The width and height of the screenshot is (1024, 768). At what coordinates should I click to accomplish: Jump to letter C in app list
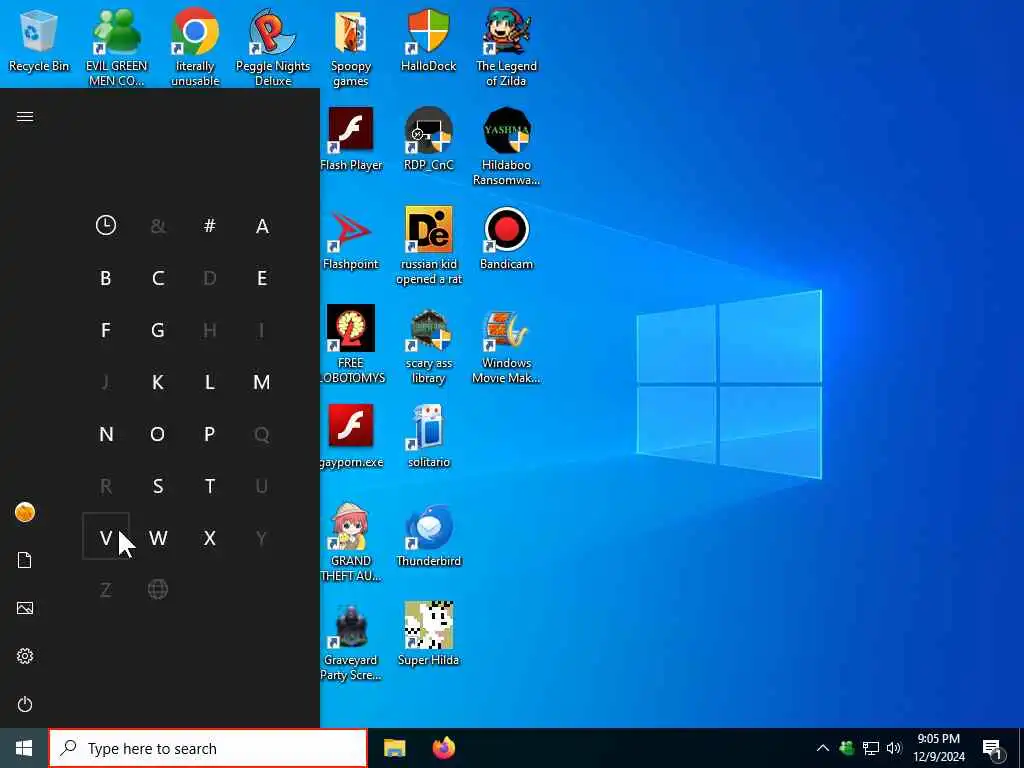pos(157,278)
